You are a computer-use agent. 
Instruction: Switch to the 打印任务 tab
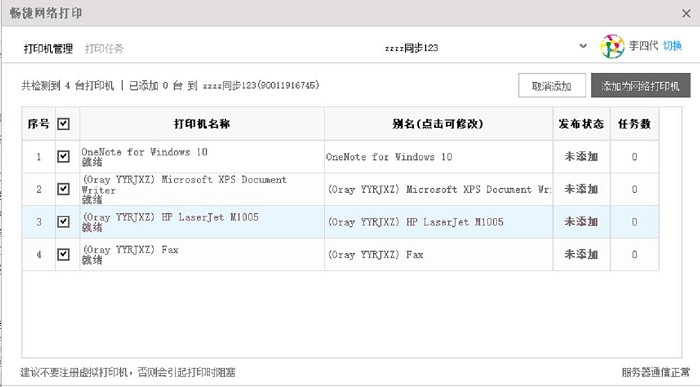point(104,48)
